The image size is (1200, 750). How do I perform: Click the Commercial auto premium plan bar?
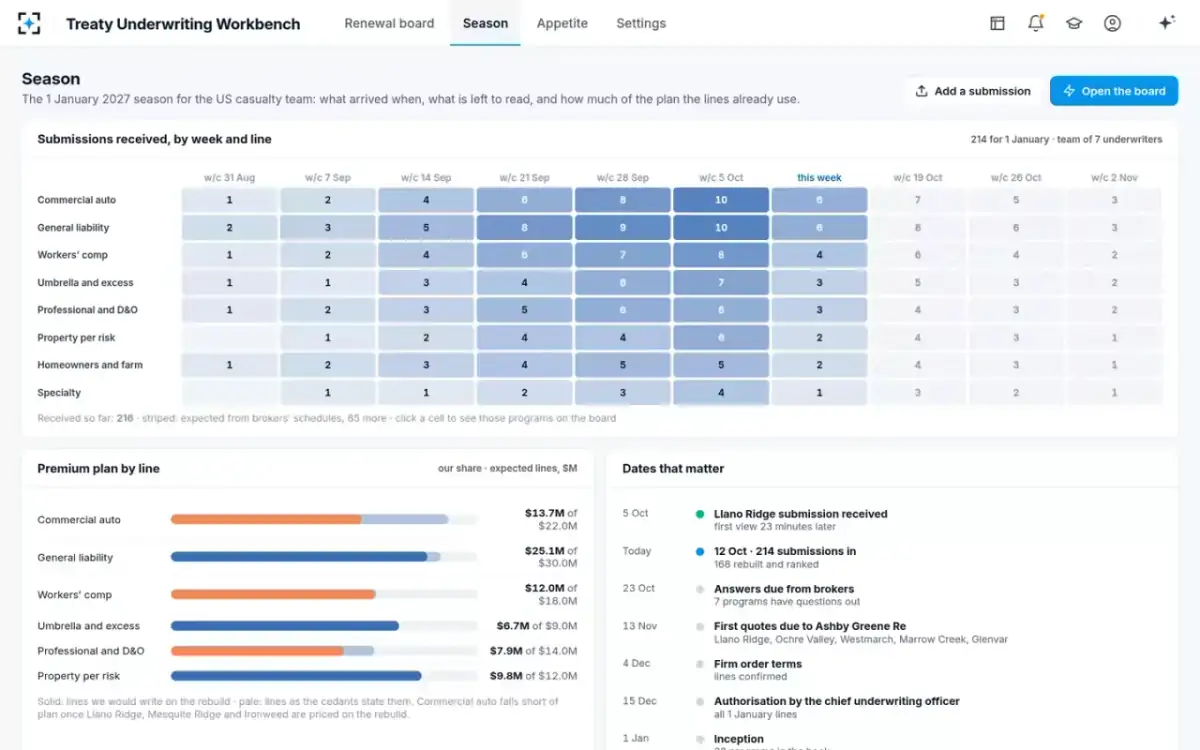324,520
